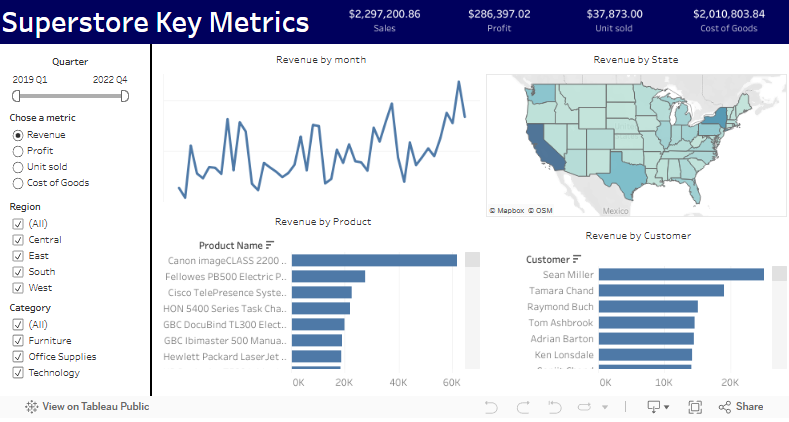Choose the Unit sold metric option
This screenshot has width=789, height=422.
[17, 167]
